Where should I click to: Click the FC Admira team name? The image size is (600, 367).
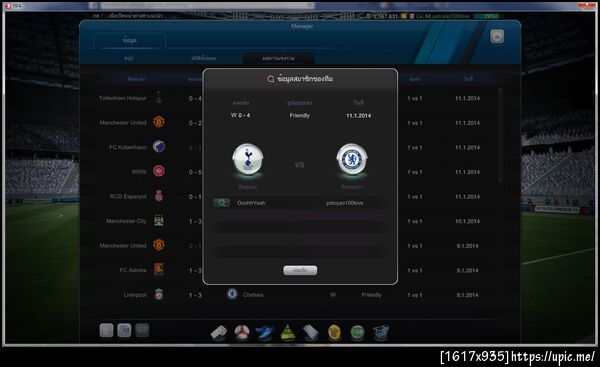tap(133, 270)
